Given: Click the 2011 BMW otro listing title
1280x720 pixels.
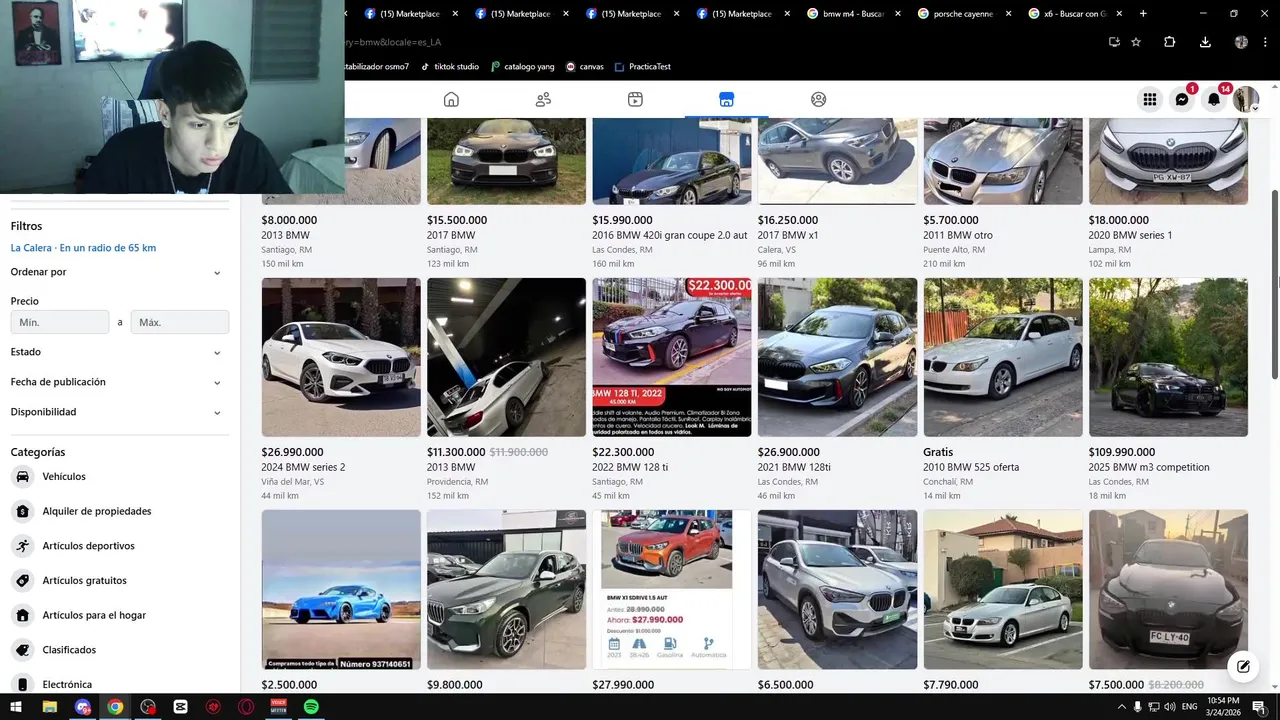Looking at the screenshot, I should 958,235.
